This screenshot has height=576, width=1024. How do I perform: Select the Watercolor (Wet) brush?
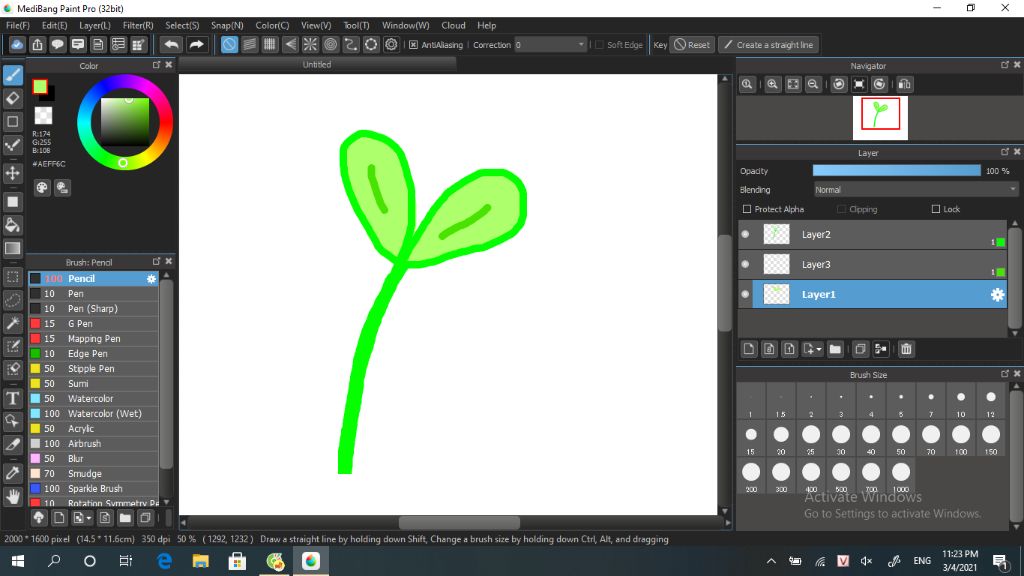coord(94,413)
